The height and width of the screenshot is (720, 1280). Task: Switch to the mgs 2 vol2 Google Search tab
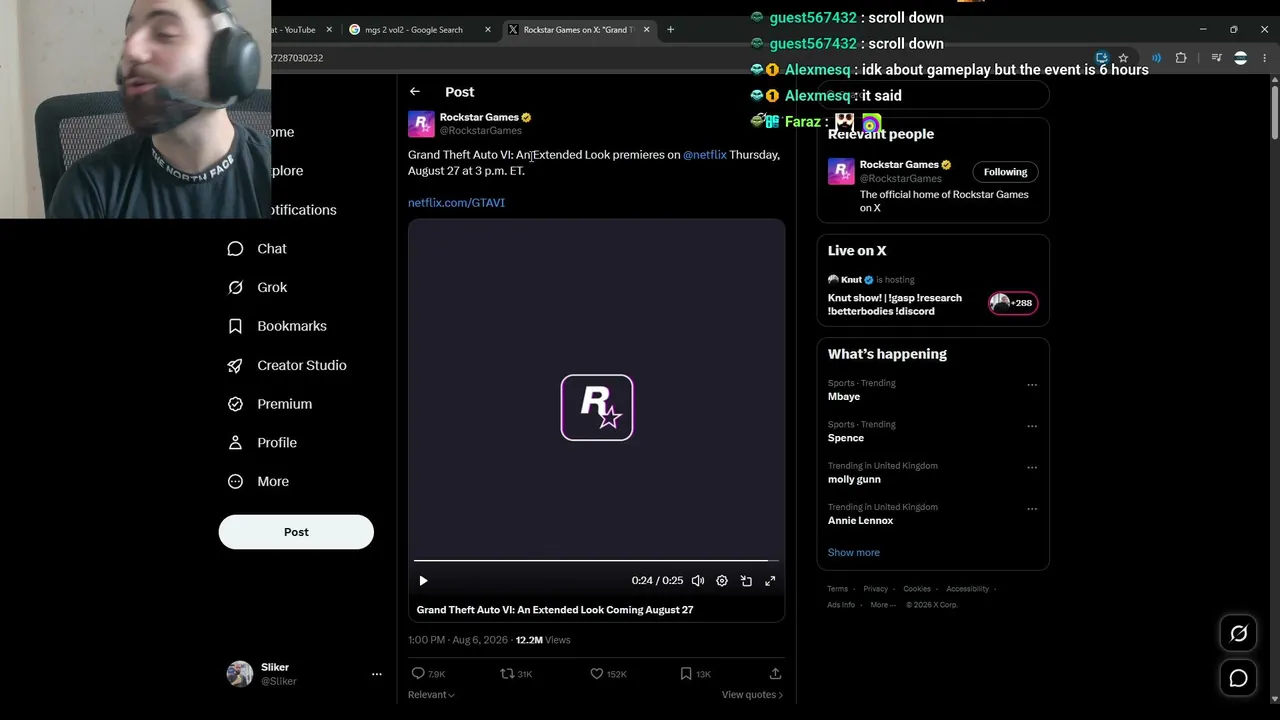point(414,30)
